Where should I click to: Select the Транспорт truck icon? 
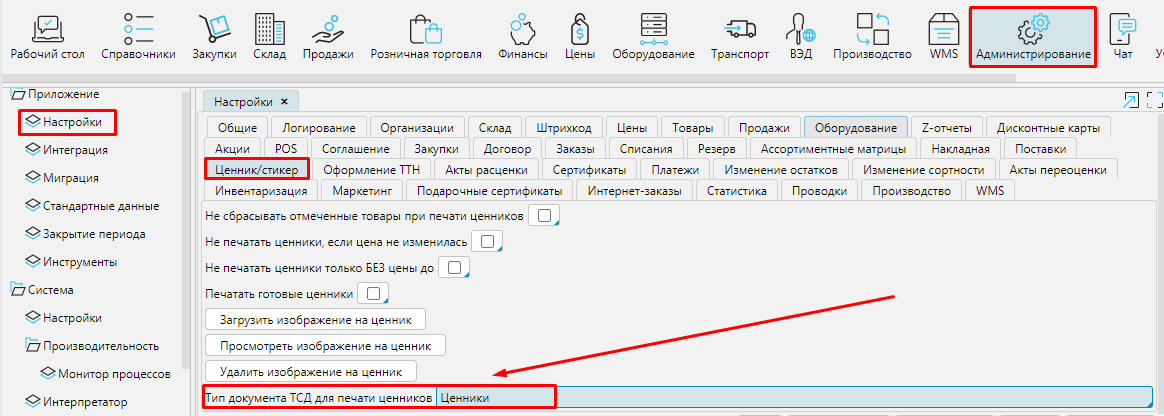click(x=740, y=28)
